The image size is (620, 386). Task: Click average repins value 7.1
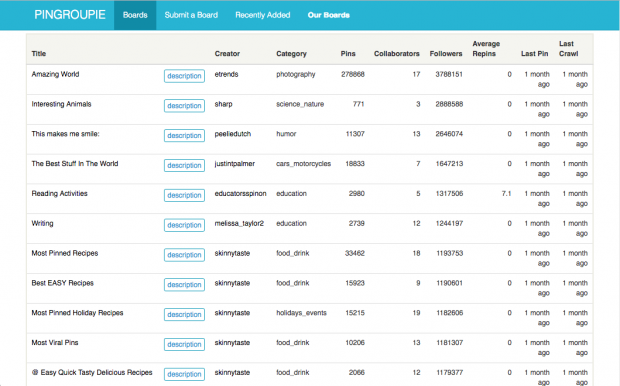(x=507, y=194)
